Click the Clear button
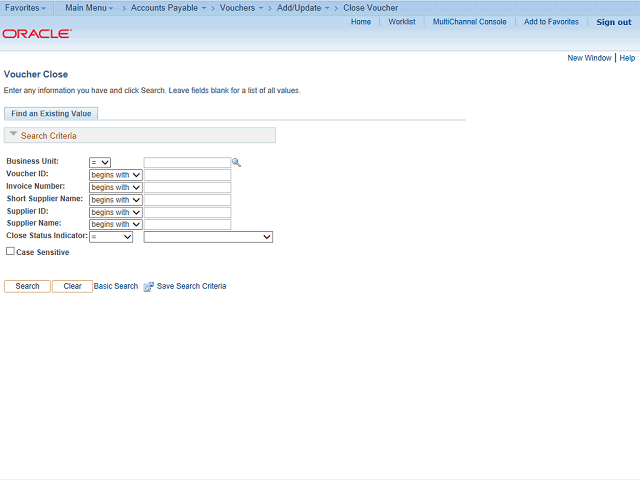This screenshot has width=640, height=480. click(72, 286)
